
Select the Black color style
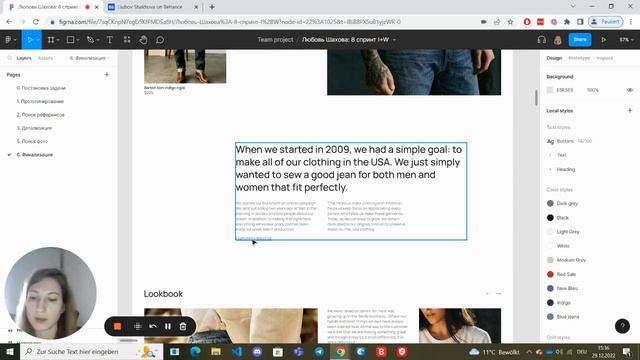[558, 218]
